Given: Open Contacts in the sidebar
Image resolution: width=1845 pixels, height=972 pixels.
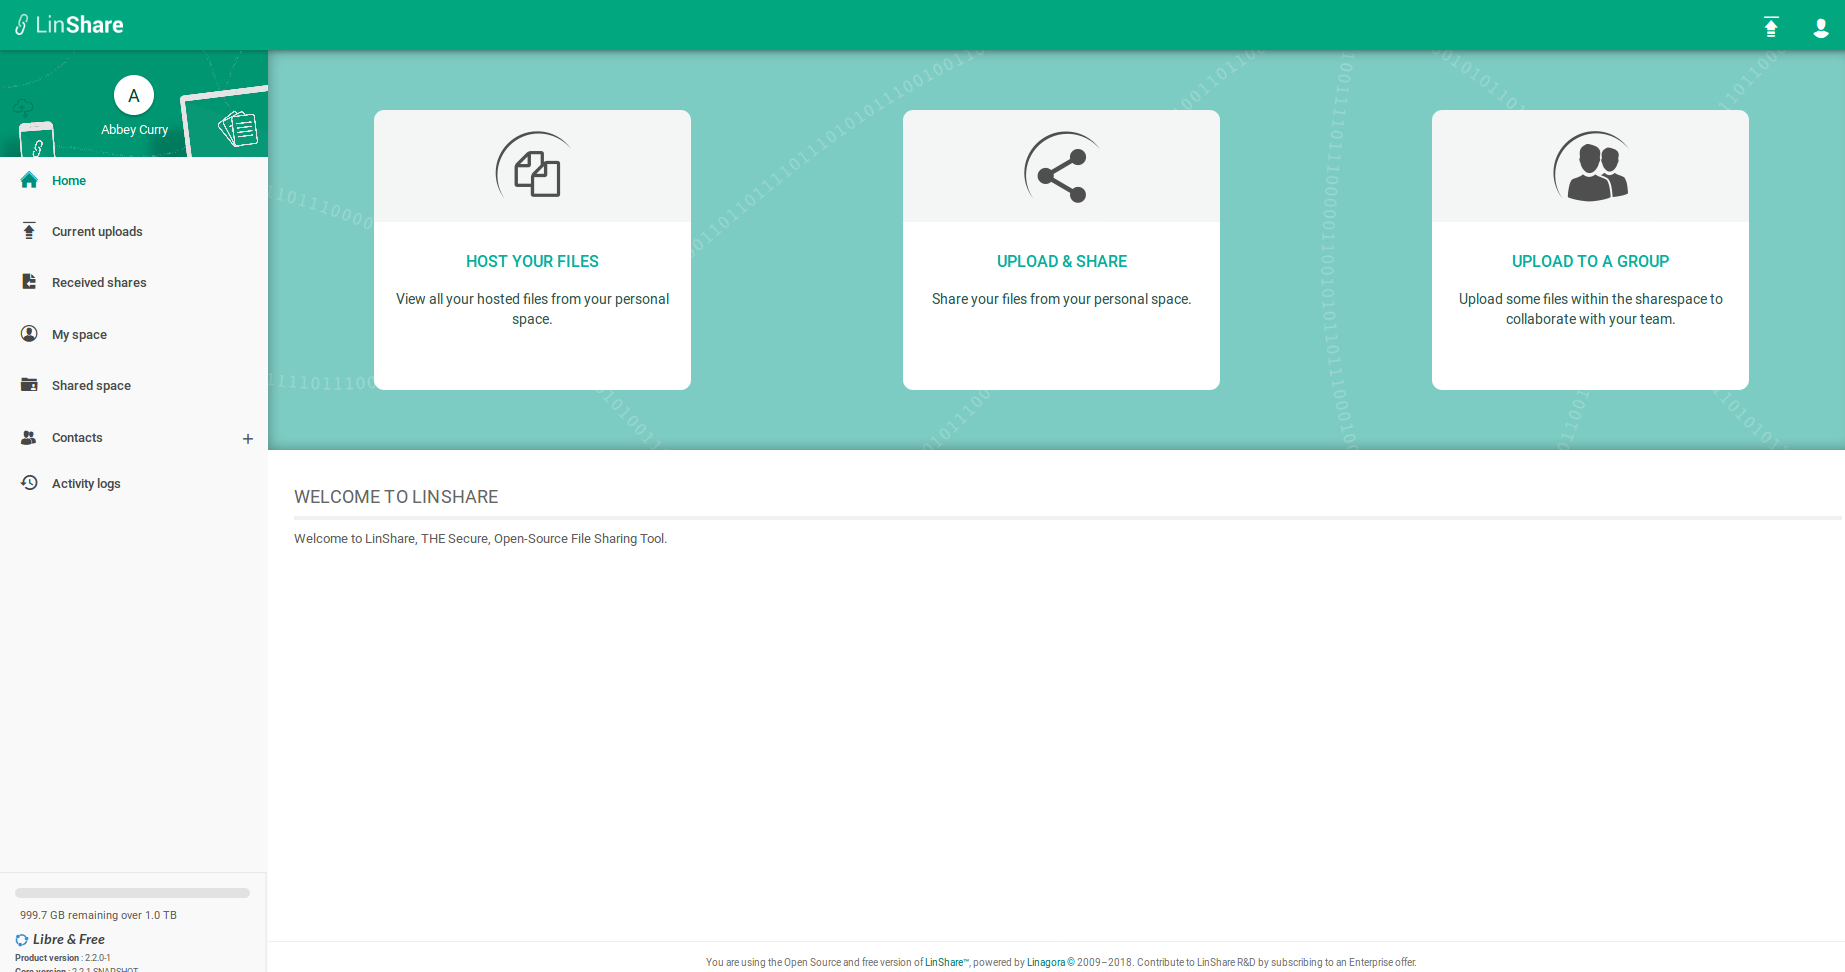Looking at the screenshot, I should (x=77, y=437).
